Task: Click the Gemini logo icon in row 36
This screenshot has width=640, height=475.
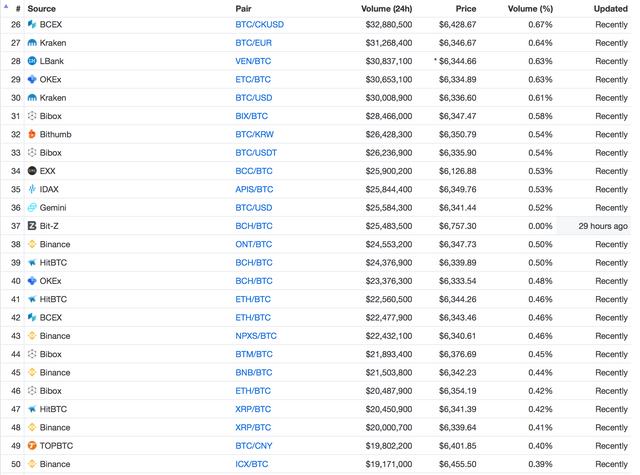Action: 32,207
